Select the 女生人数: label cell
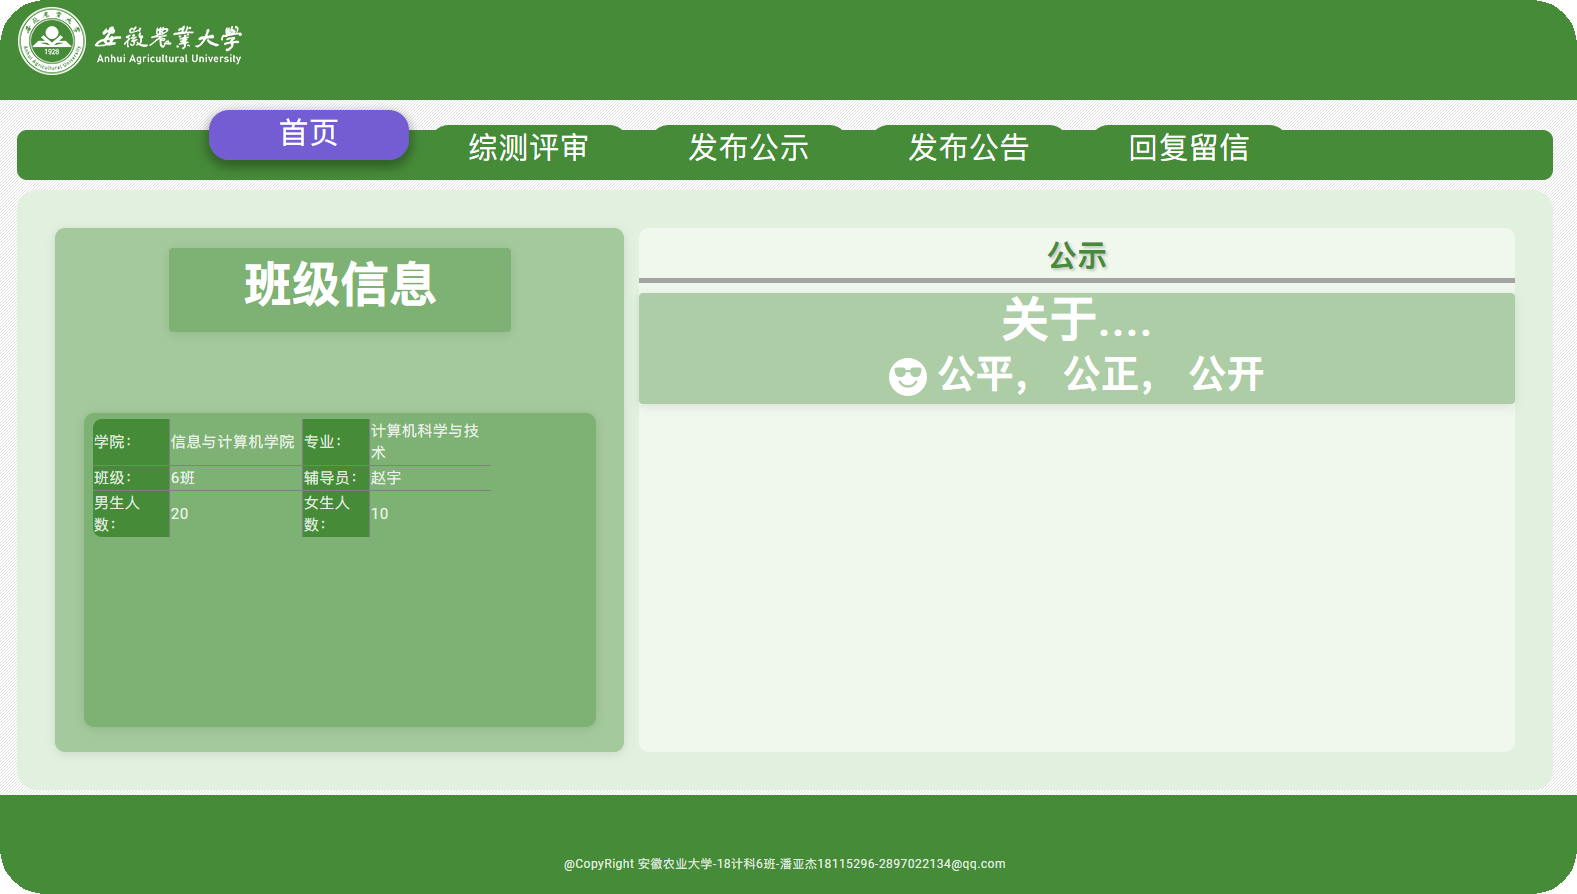The height and width of the screenshot is (894, 1577). point(336,514)
